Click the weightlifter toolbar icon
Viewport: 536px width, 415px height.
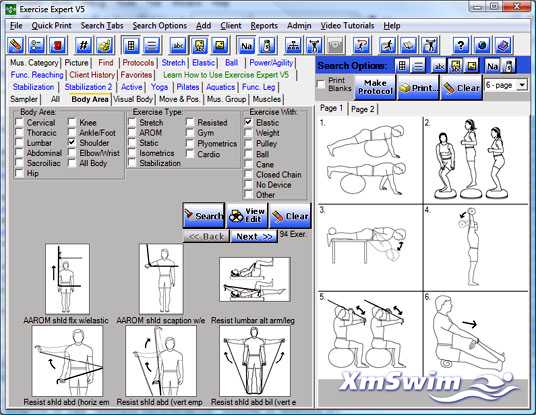pos(314,45)
